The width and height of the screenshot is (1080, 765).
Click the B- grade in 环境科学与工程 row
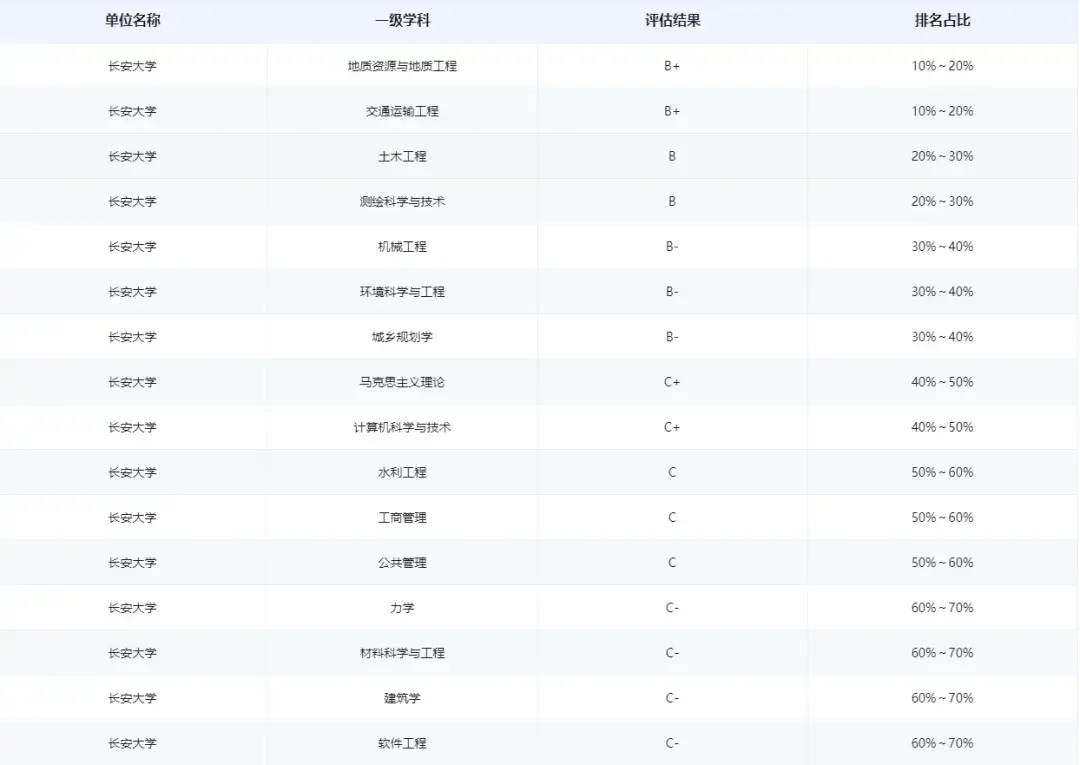(672, 292)
